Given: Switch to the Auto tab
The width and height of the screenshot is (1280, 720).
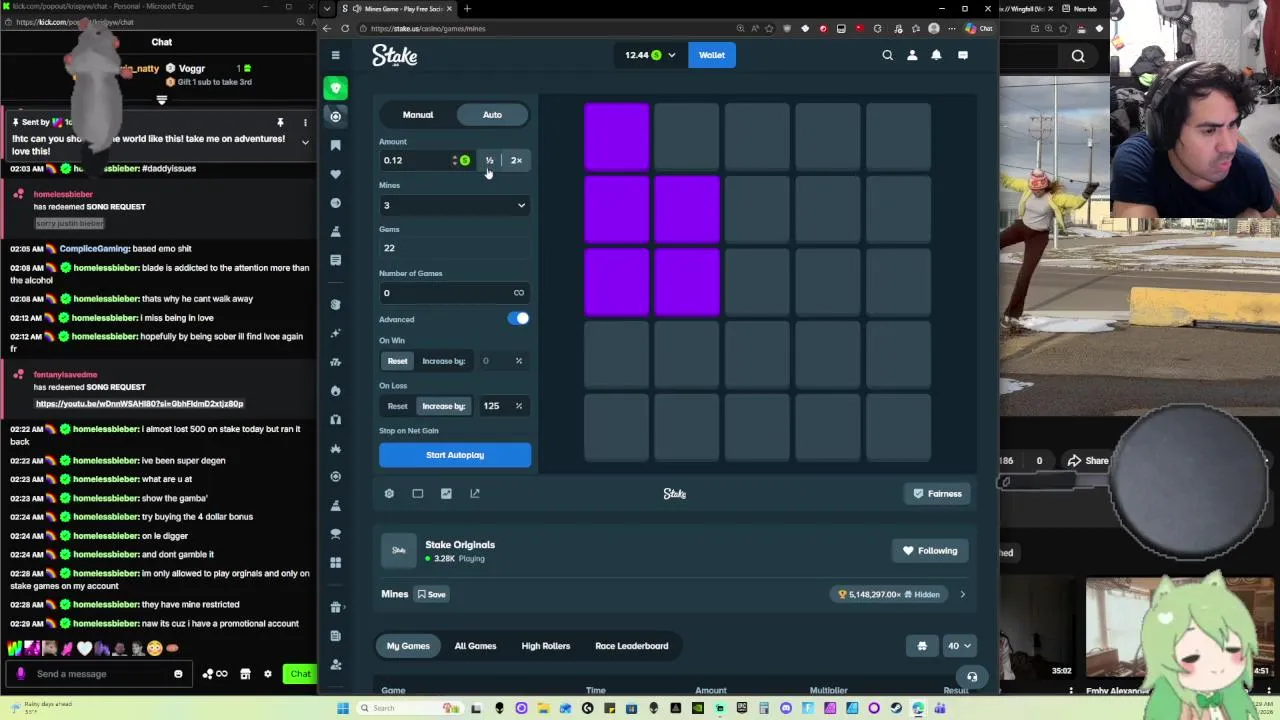Looking at the screenshot, I should (492, 115).
